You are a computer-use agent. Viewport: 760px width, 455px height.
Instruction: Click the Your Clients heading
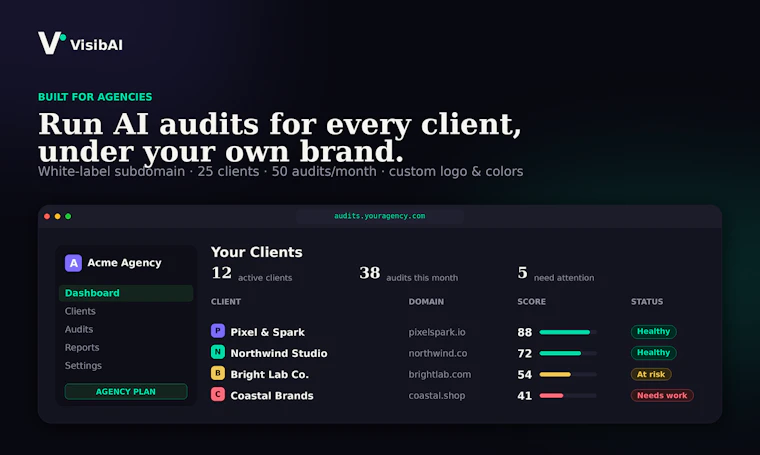[x=256, y=252]
